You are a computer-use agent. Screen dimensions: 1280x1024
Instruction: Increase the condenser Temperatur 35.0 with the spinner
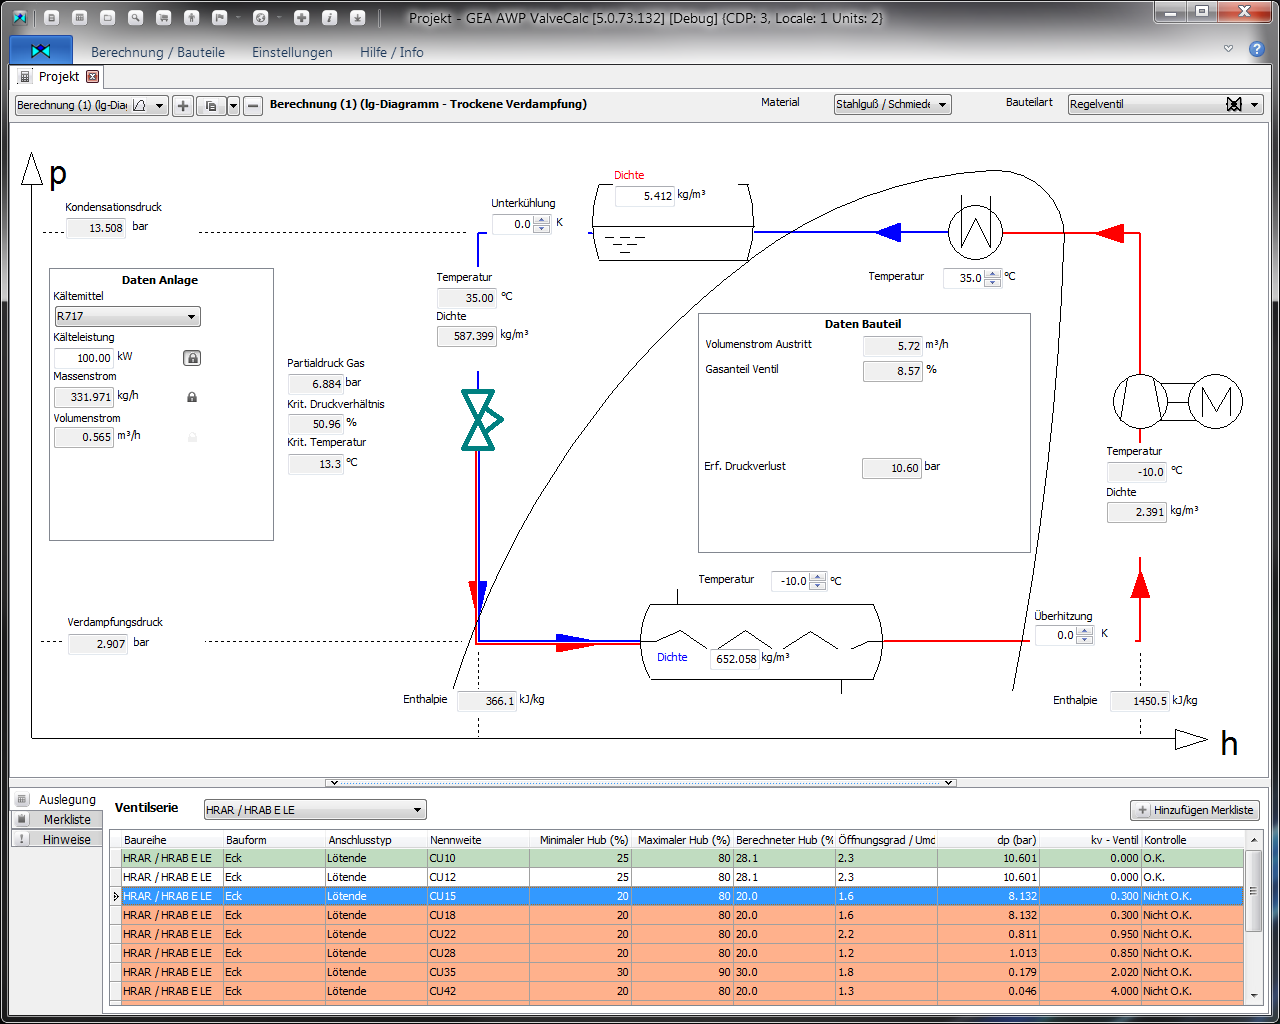pos(993,274)
